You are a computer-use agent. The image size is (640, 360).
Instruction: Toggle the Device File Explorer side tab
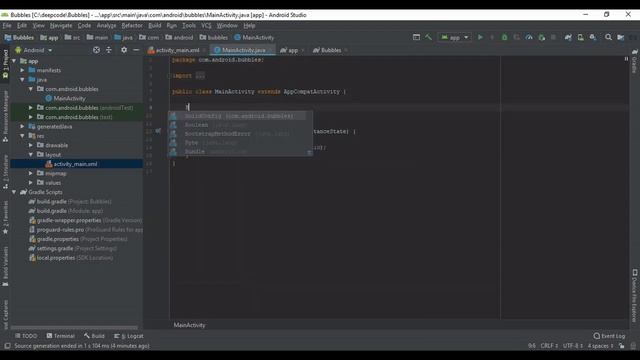pyautogui.click(x=634, y=296)
